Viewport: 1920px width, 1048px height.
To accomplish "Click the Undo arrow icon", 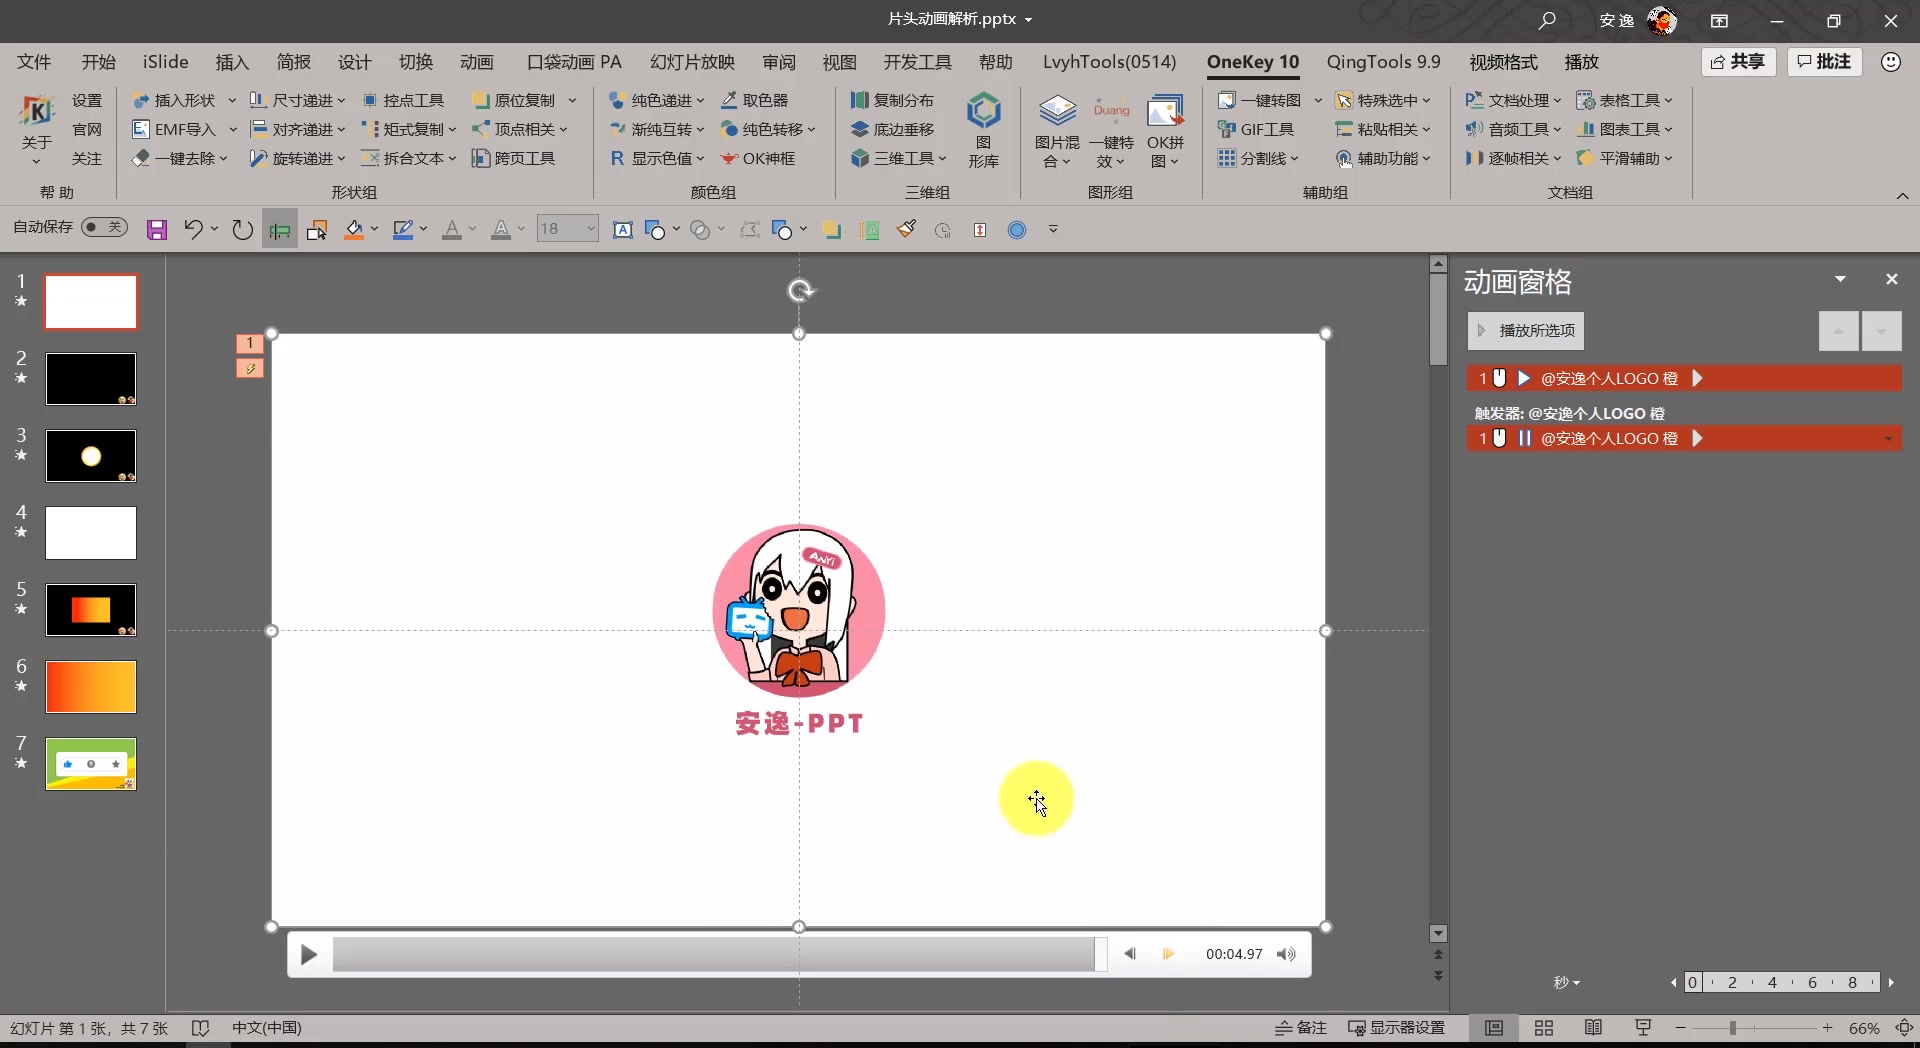I will 193,230.
